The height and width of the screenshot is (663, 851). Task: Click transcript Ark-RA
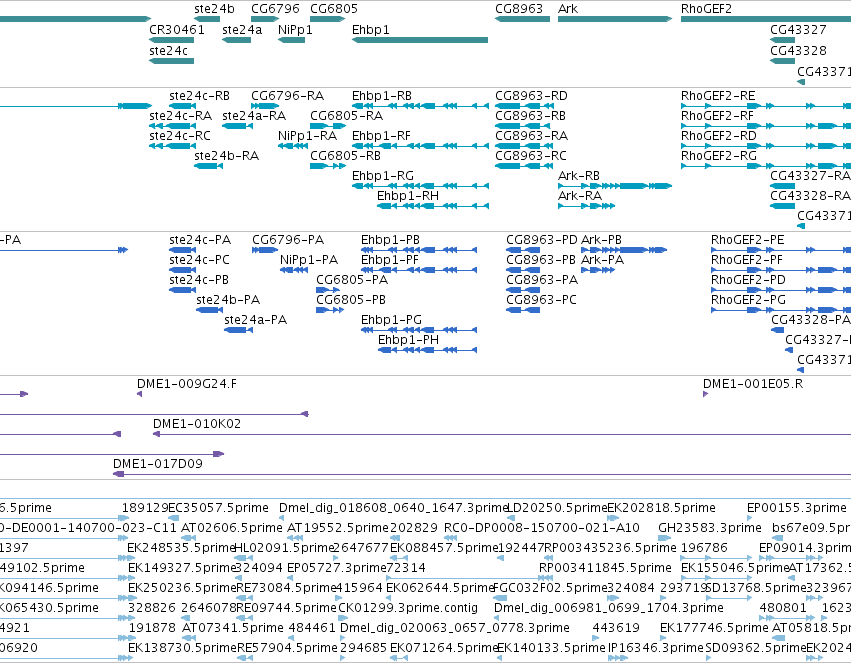[x=580, y=196]
